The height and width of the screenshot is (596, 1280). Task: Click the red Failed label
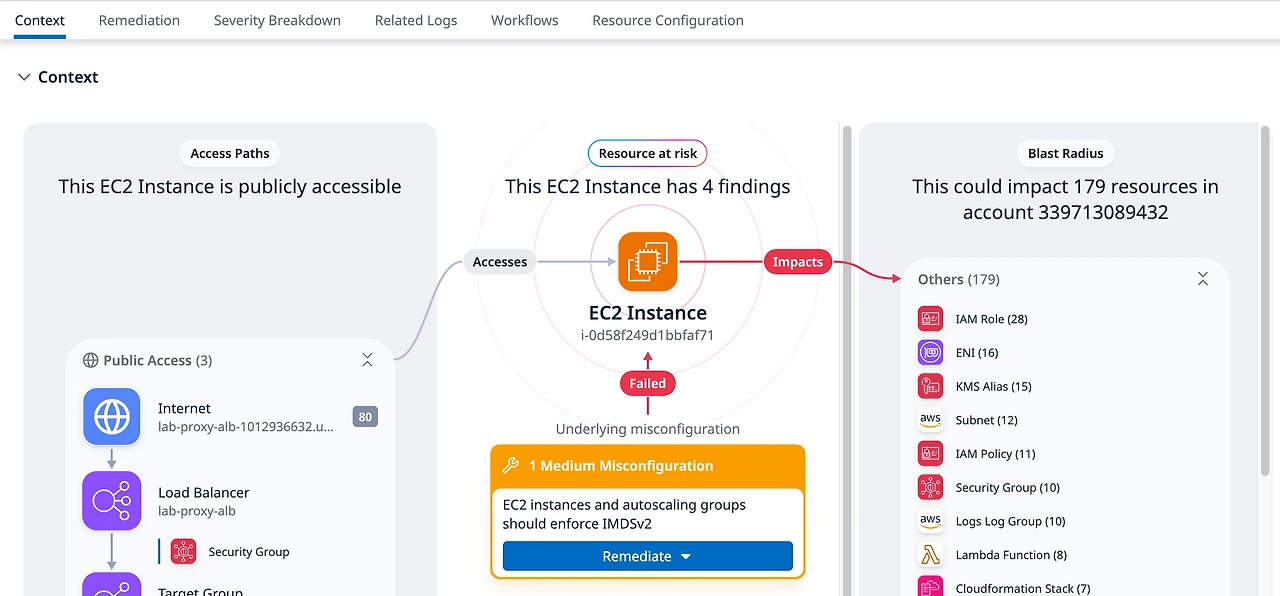[647, 383]
